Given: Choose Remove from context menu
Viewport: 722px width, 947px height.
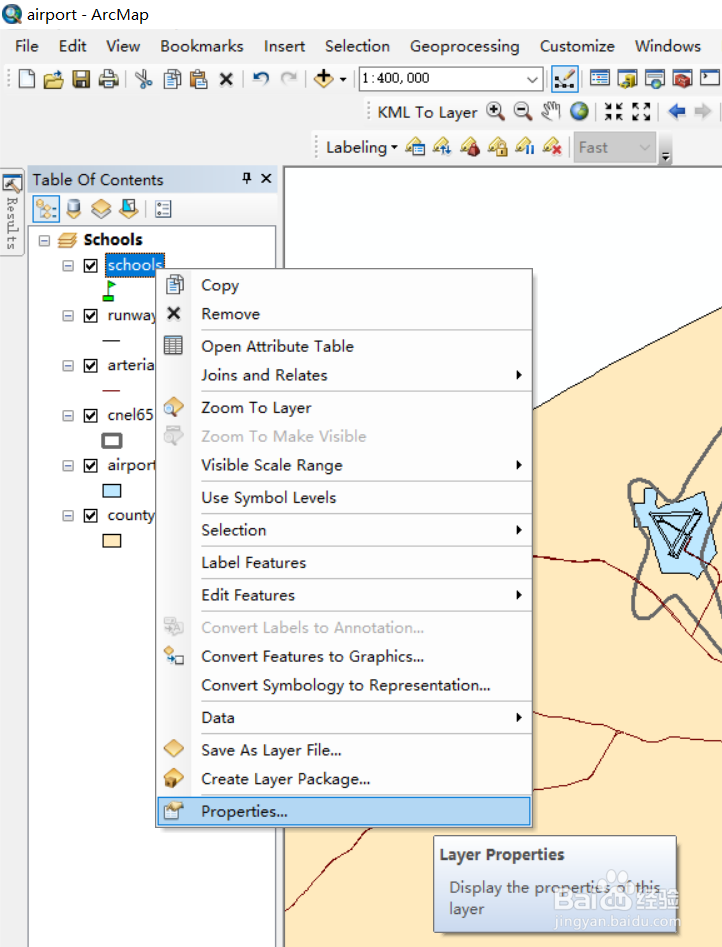Looking at the screenshot, I should point(344,314).
